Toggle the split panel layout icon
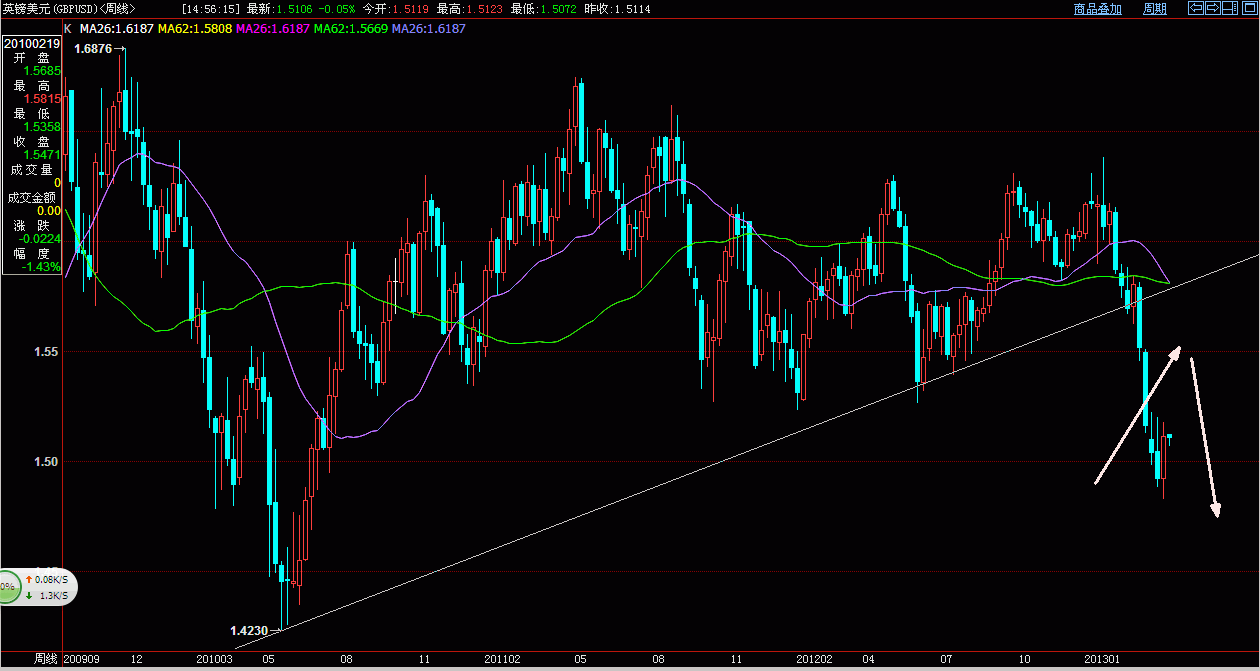Image resolution: width=1260 pixels, height=671 pixels. pos(1228,8)
